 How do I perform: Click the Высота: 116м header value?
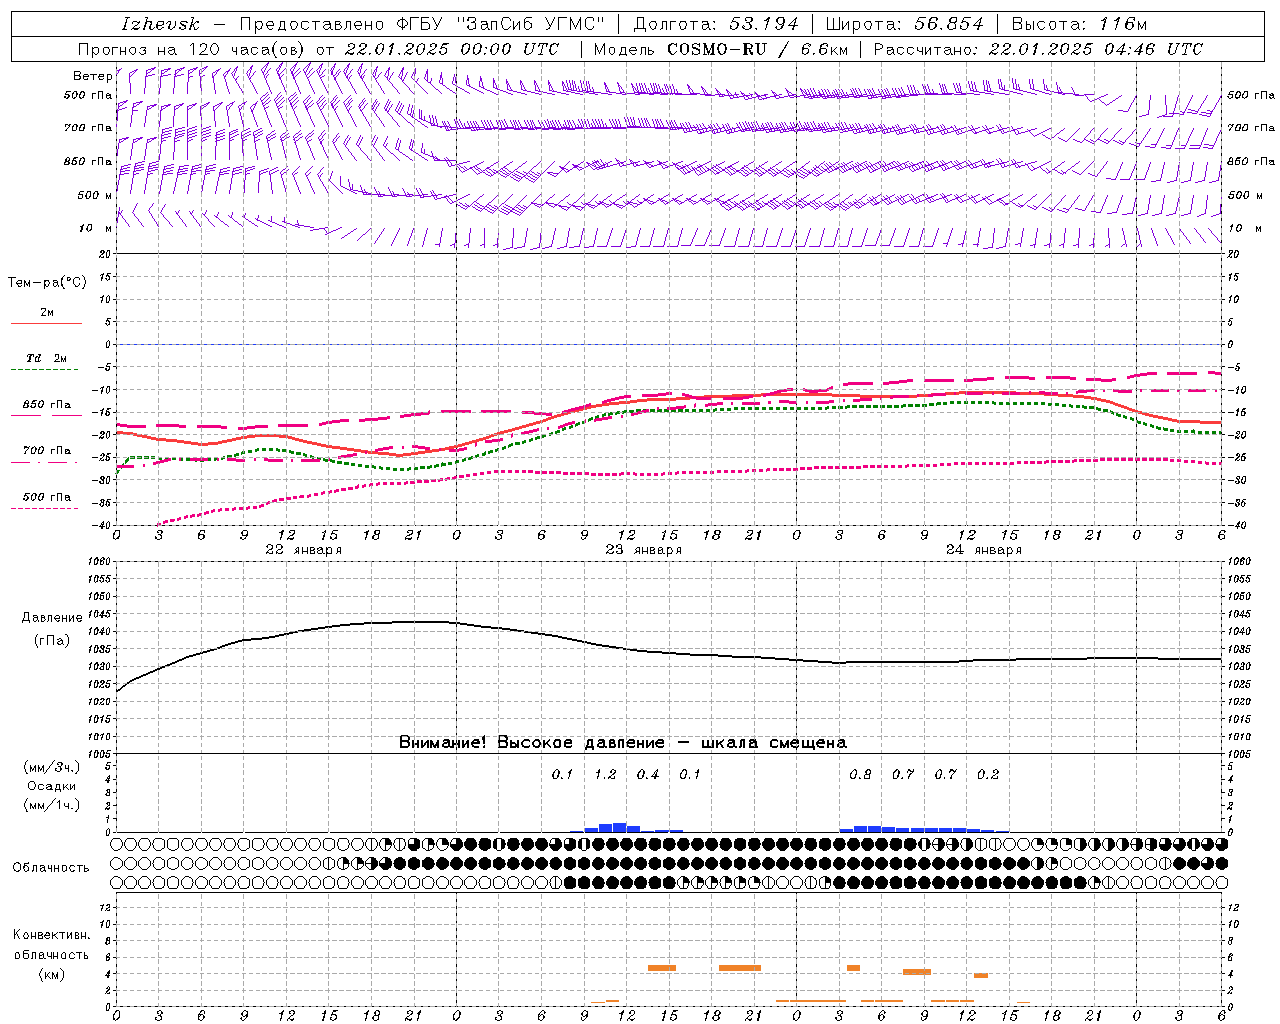coord(1079,24)
